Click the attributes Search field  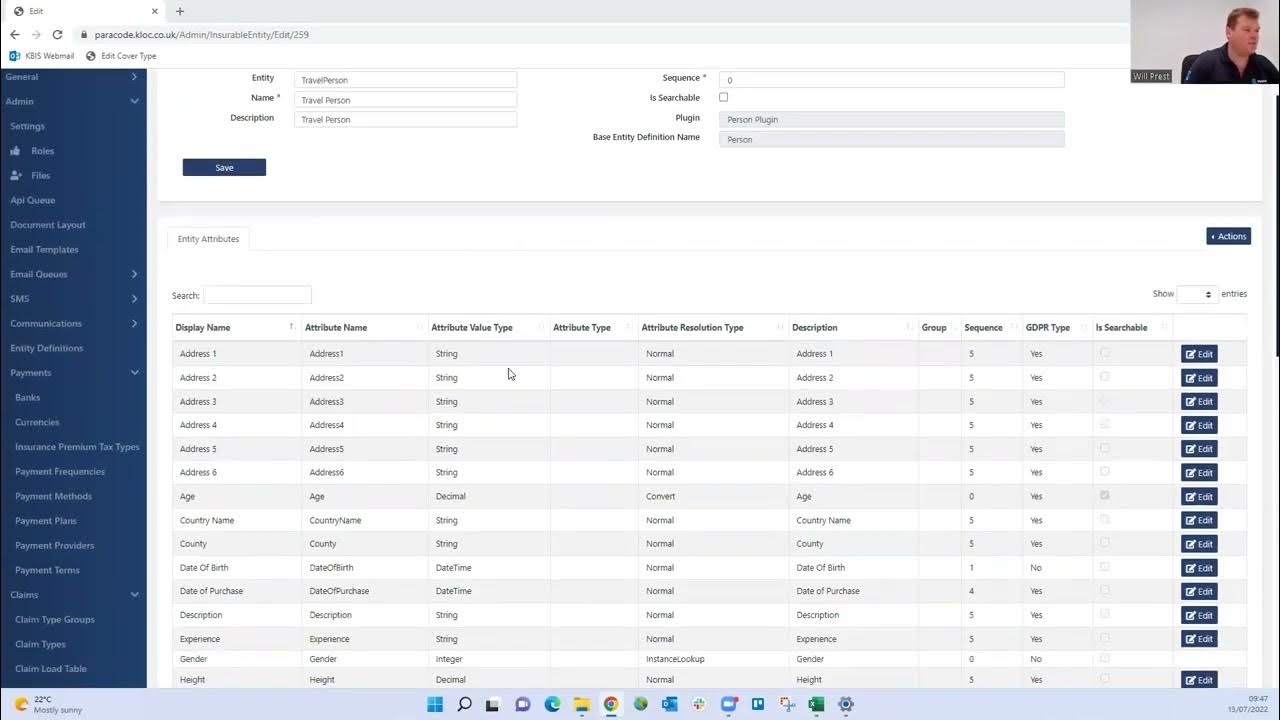coord(258,295)
